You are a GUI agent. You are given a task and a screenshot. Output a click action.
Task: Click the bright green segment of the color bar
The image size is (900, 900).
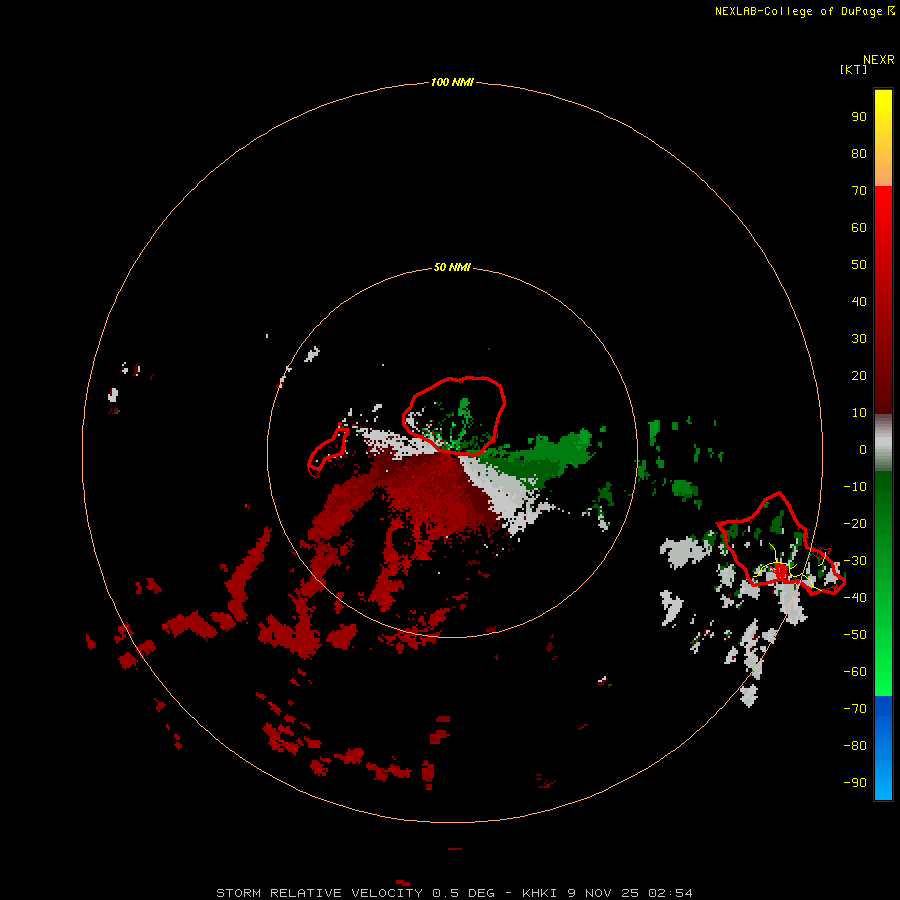883,584
